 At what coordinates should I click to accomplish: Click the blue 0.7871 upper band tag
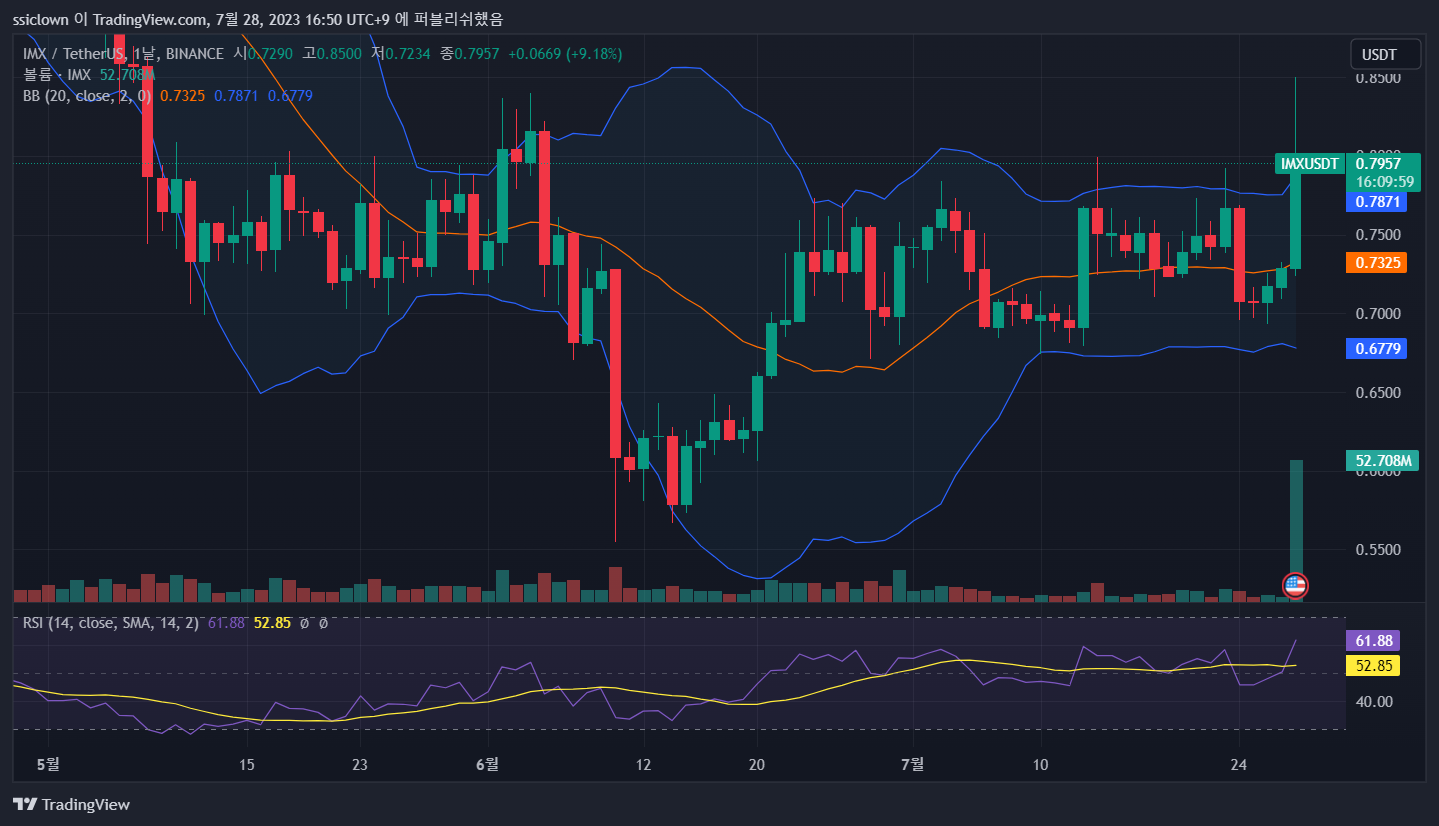(x=1376, y=202)
